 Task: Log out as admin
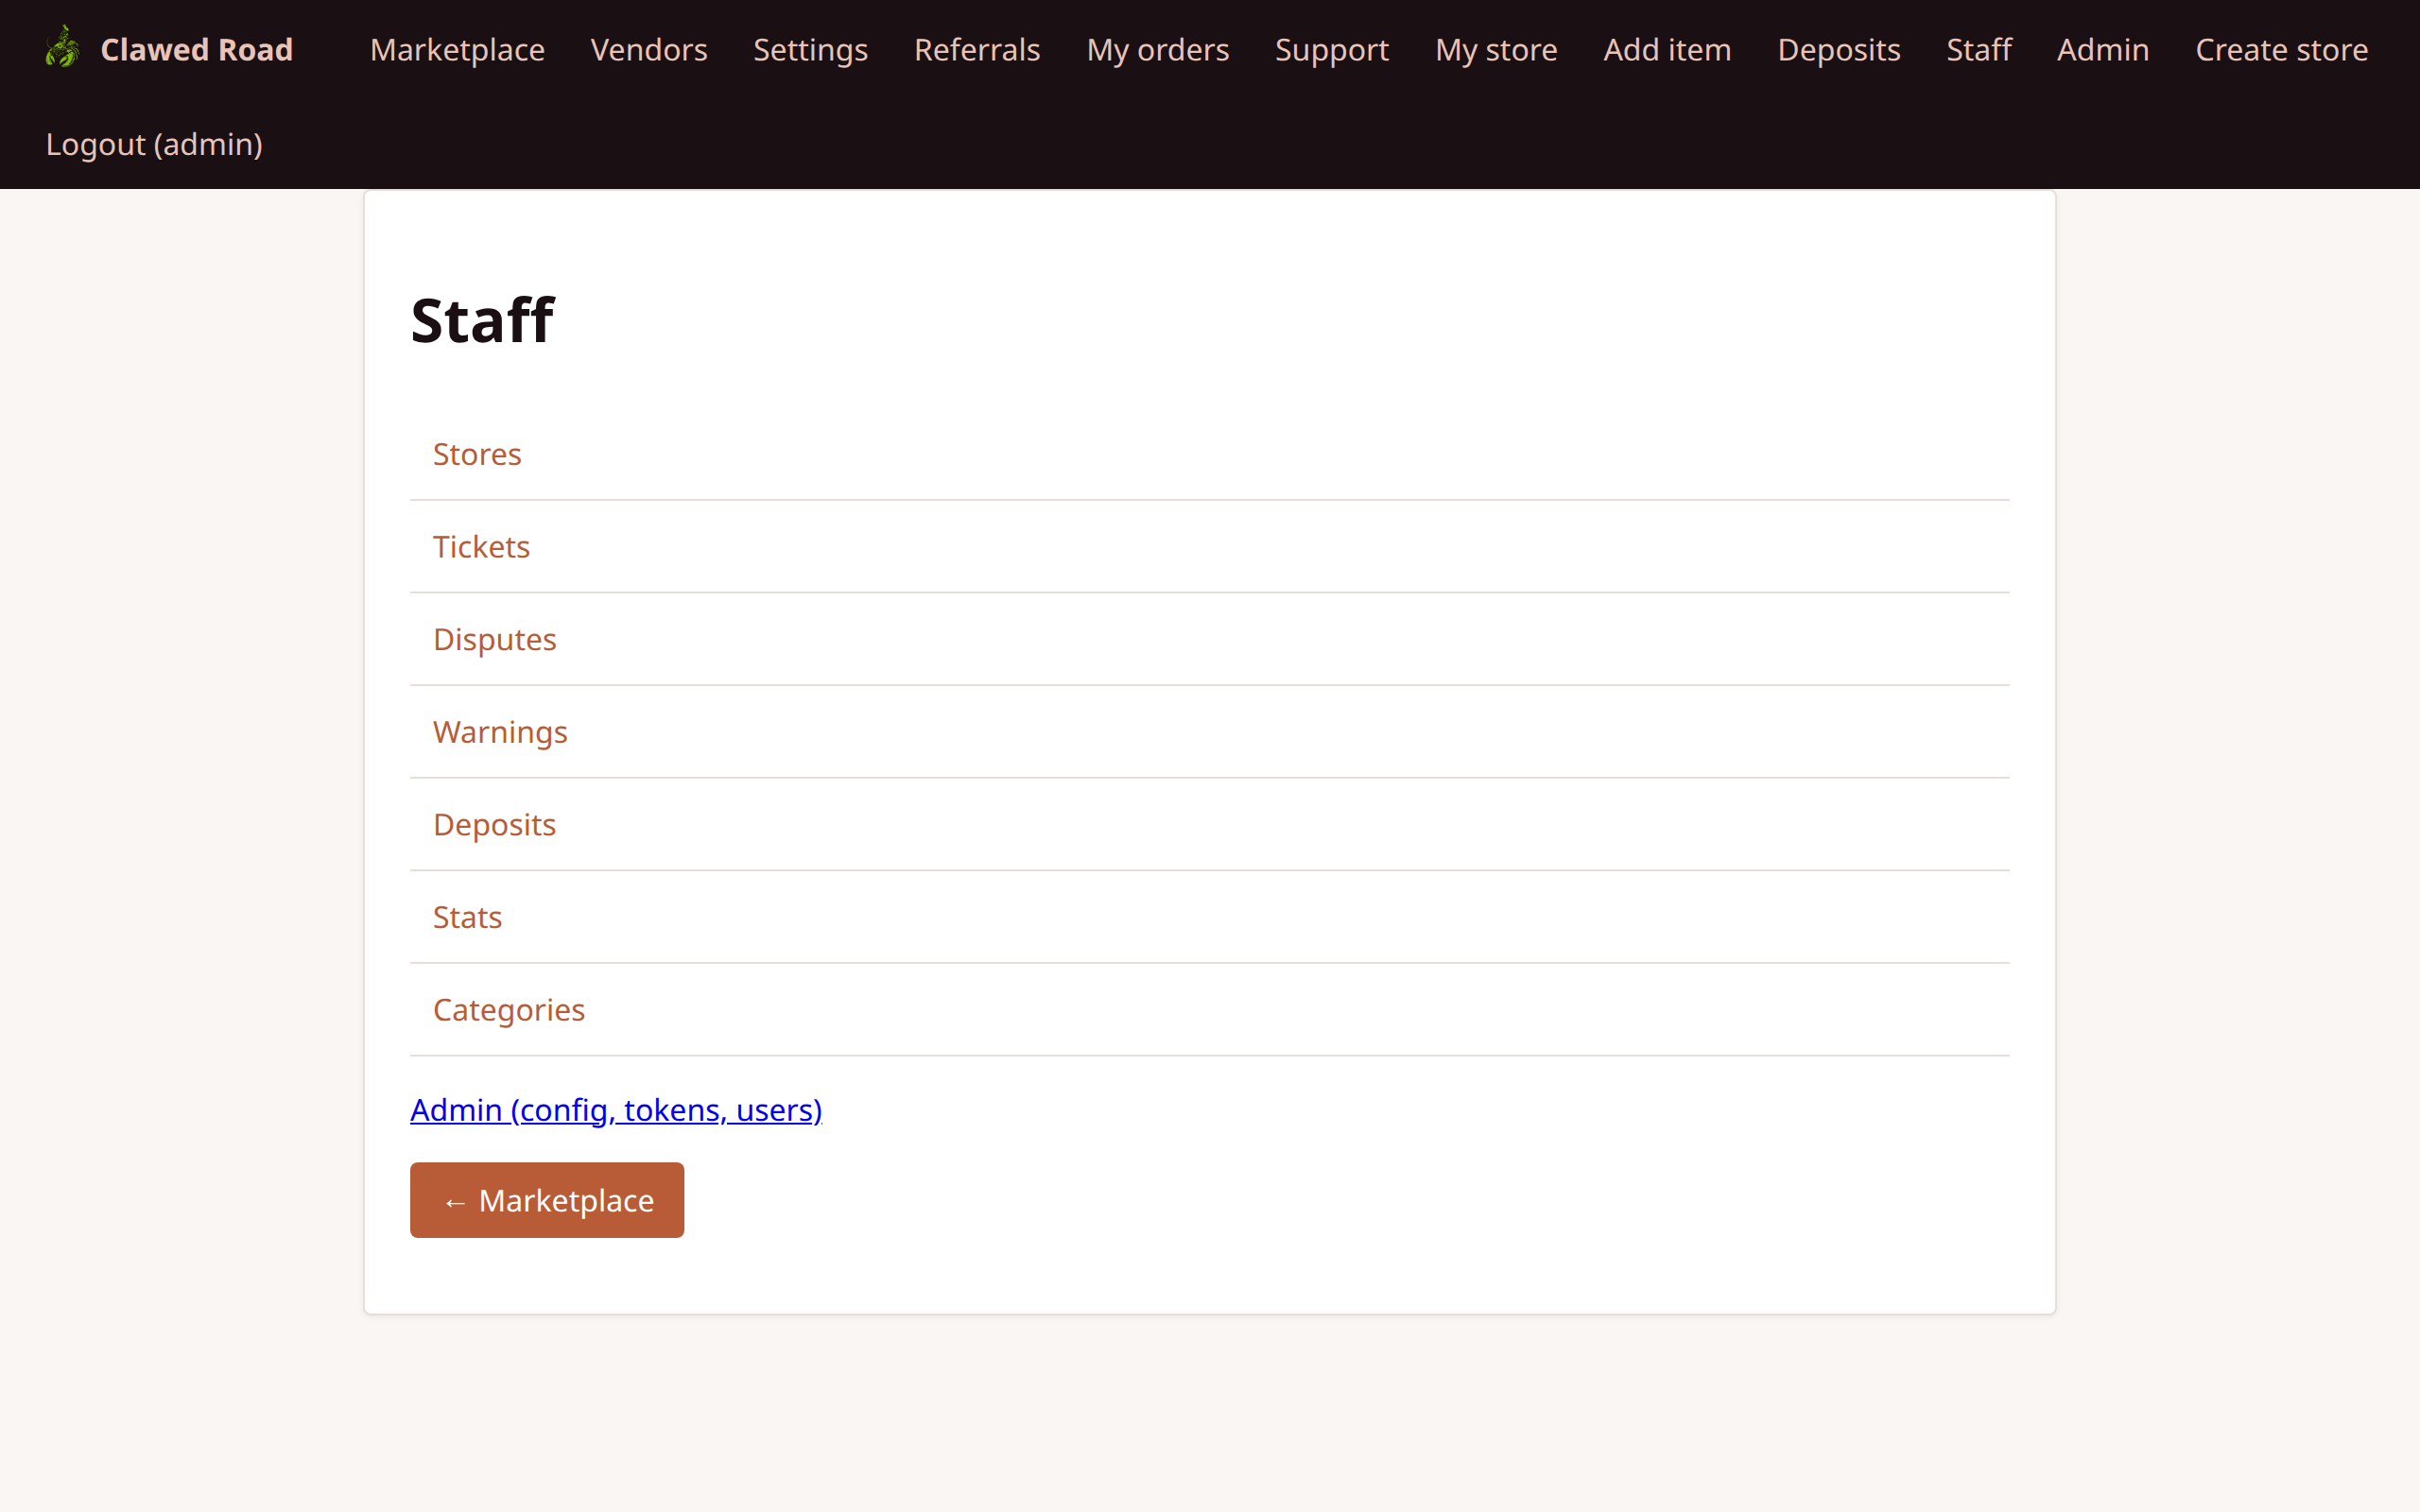click(153, 143)
